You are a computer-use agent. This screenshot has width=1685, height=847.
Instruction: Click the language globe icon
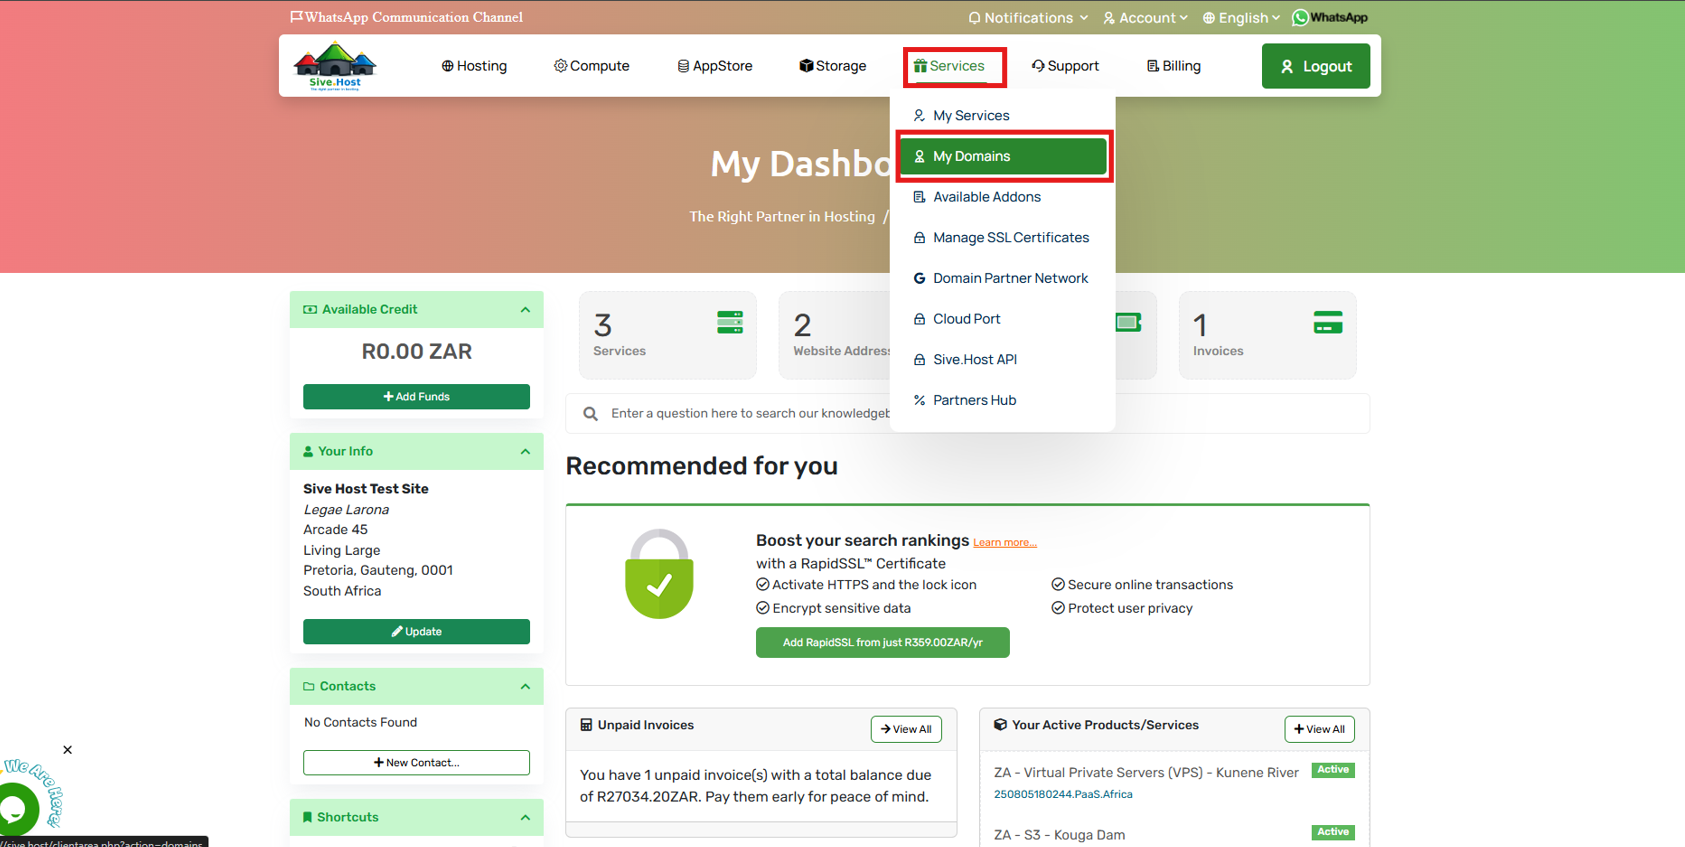click(1209, 18)
